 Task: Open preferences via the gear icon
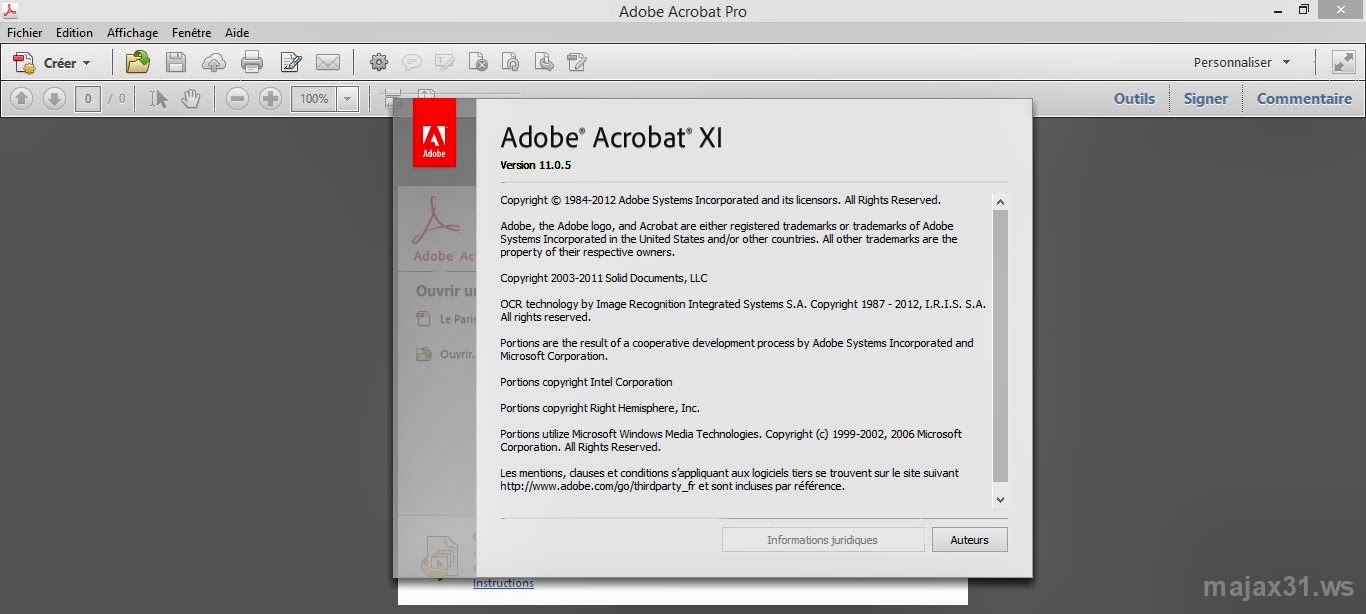pyautogui.click(x=379, y=62)
